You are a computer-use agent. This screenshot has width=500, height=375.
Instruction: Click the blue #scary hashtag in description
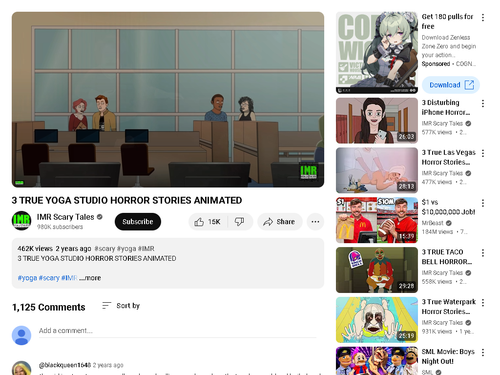tap(49, 278)
